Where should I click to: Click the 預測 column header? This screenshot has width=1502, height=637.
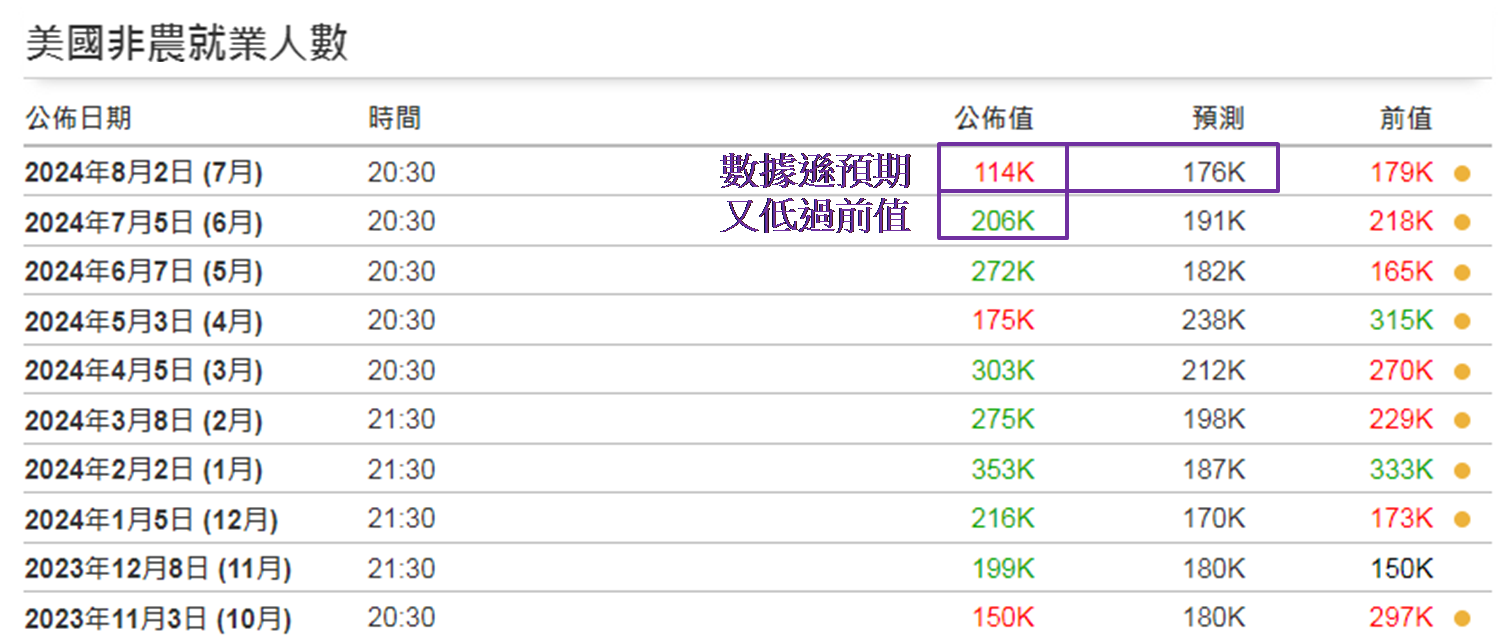coord(1218,119)
